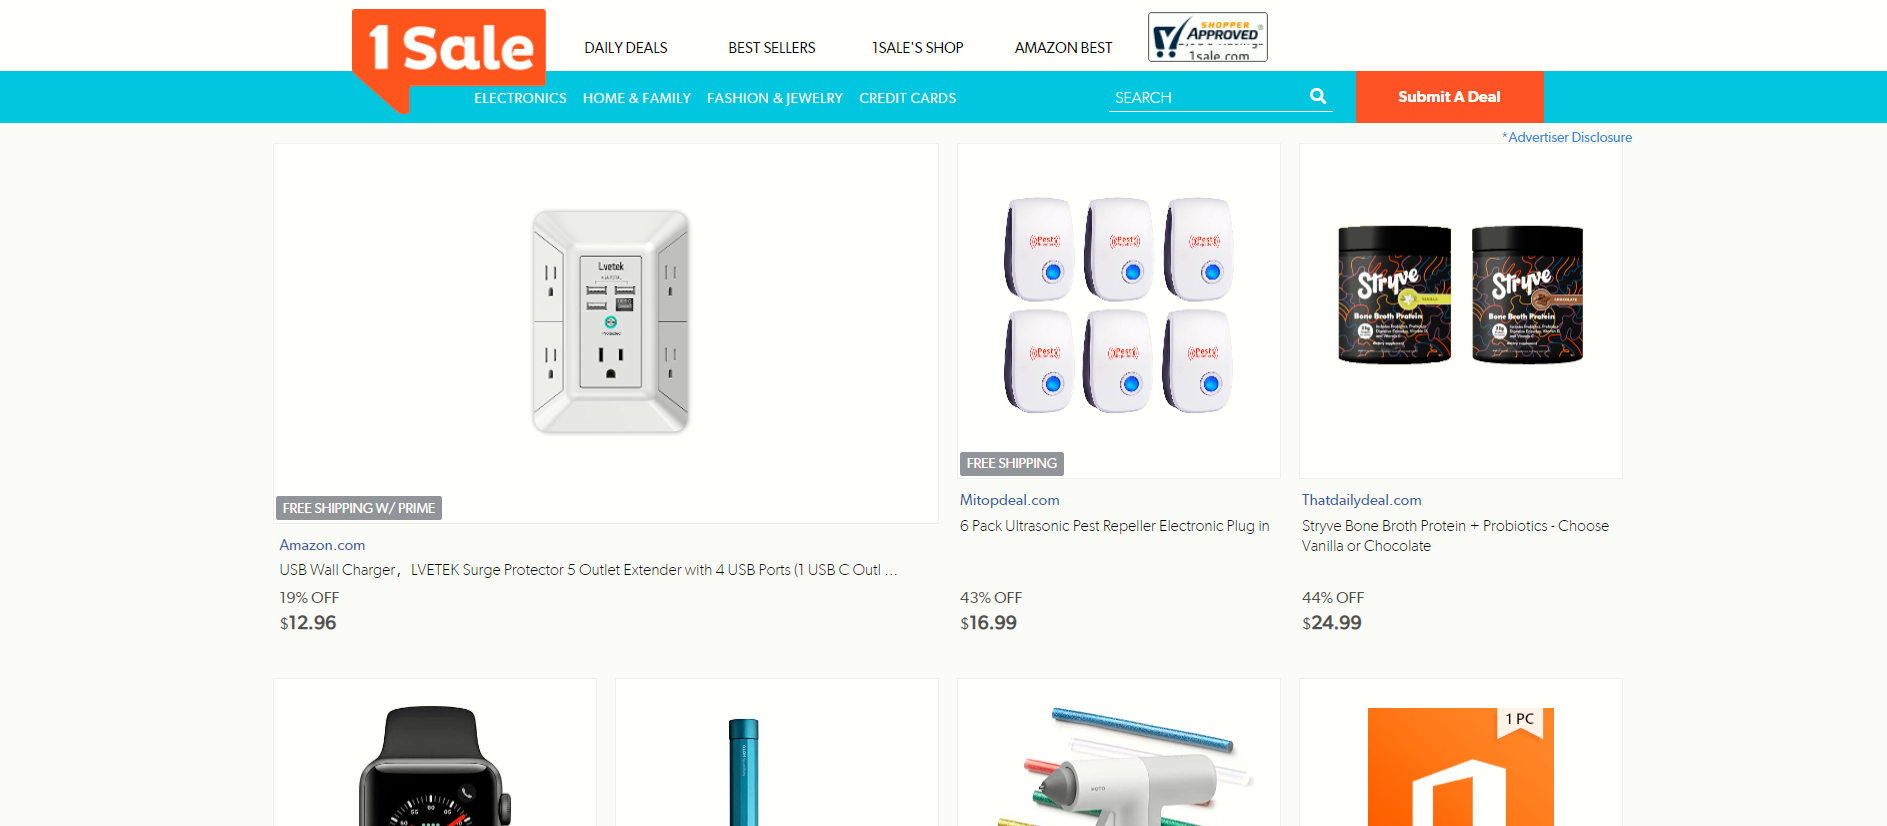This screenshot has width=1887, height=826.
Task: Browse the Home & Family category
Action: pos(637,98)
